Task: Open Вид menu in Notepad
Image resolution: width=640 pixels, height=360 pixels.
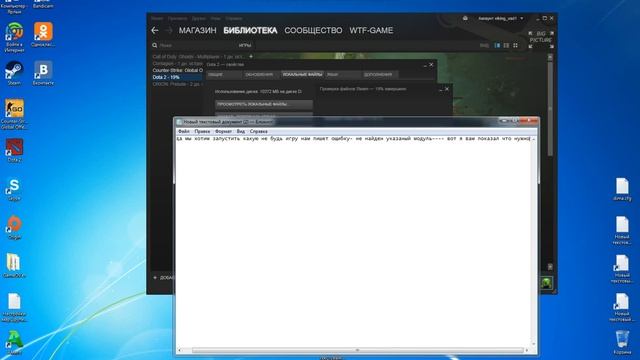Action: pos(241,131)
